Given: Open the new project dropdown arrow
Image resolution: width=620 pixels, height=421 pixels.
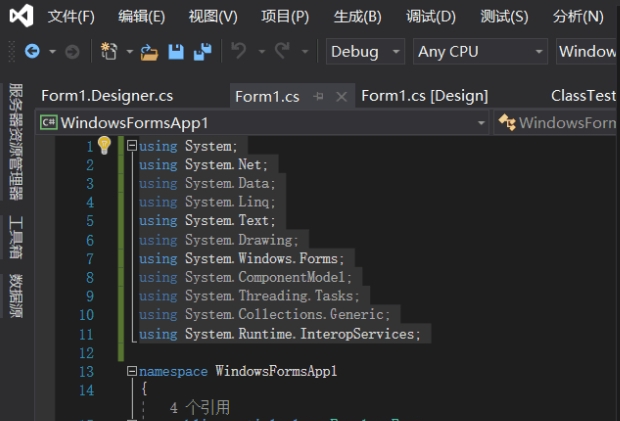Looking at the screenshot, I should tap(129, 52).
